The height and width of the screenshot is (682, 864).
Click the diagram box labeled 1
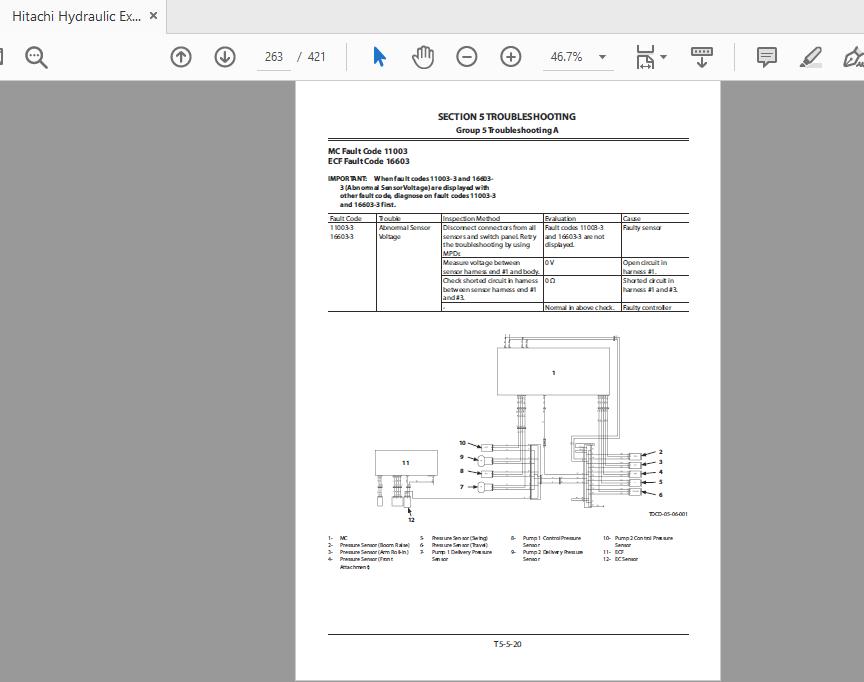click(x=553, y=371)
